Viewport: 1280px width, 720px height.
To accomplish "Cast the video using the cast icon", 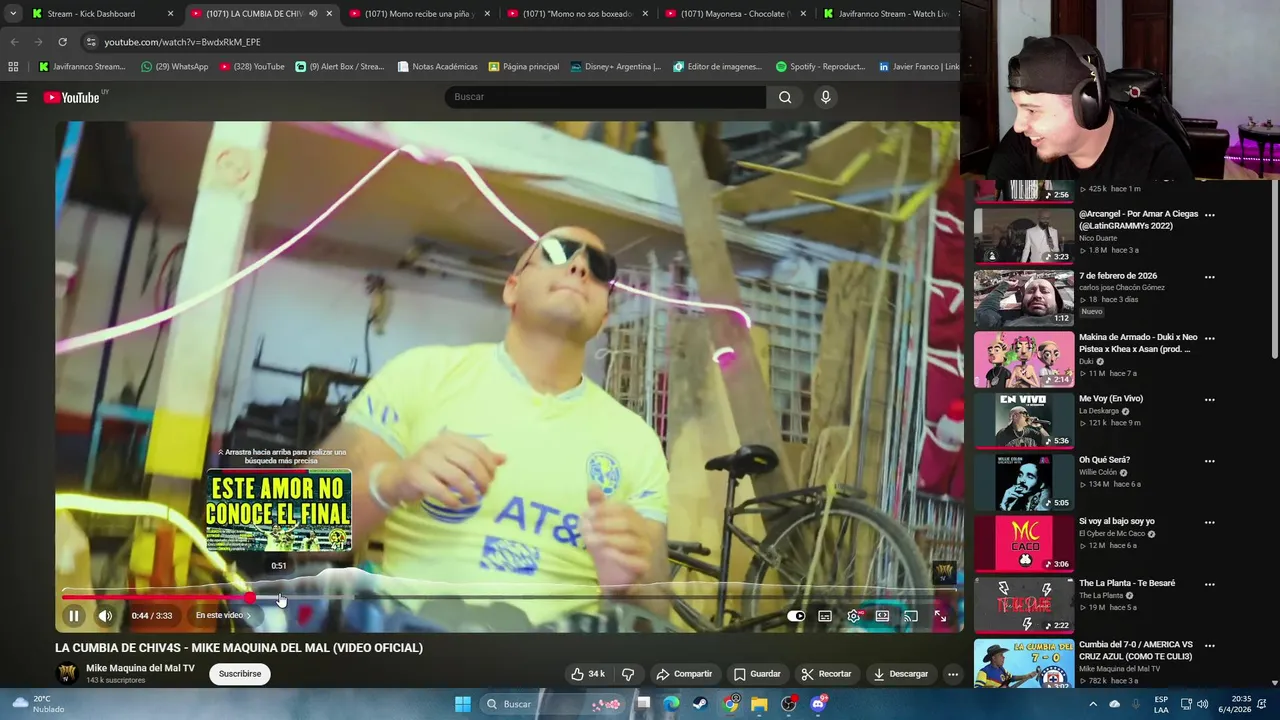I will 911,616.
